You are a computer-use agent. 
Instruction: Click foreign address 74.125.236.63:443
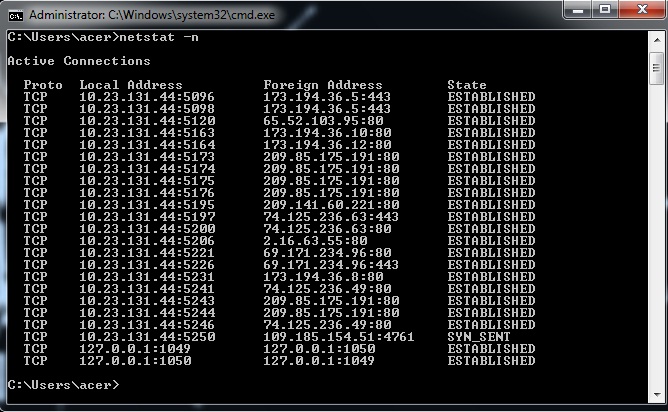331,216
